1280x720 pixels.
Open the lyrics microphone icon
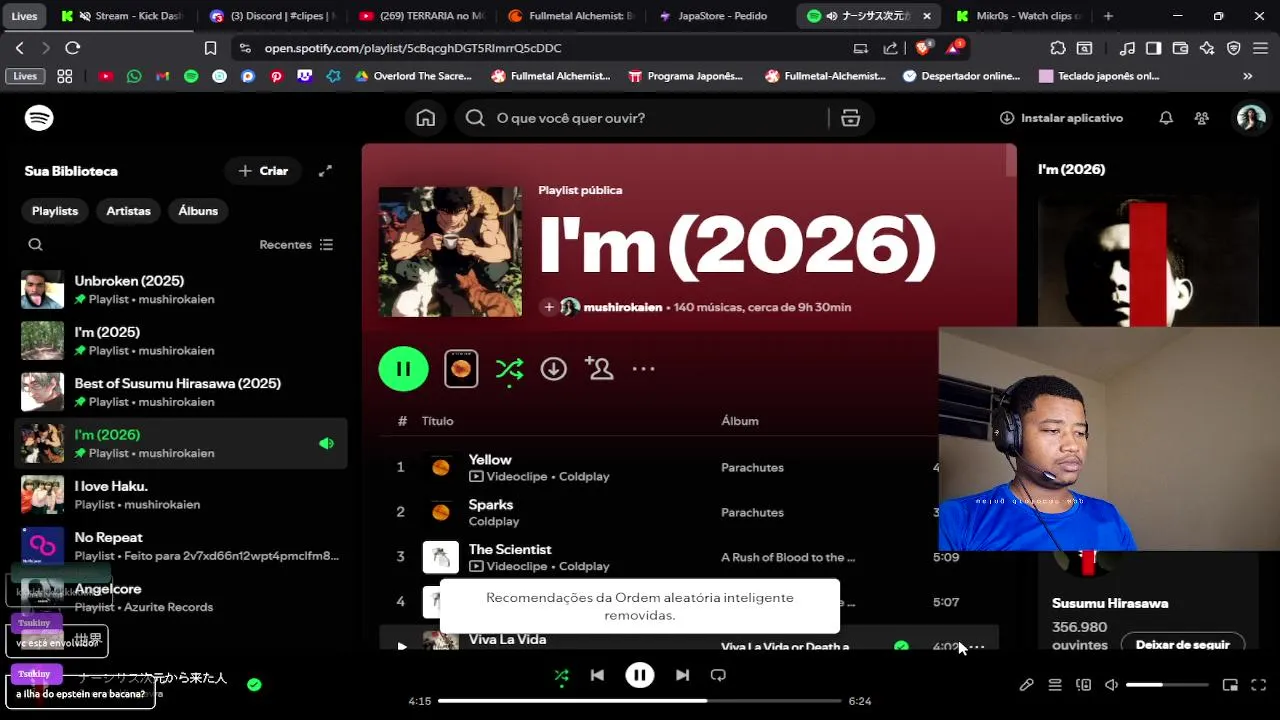[x=1026, y=685]
